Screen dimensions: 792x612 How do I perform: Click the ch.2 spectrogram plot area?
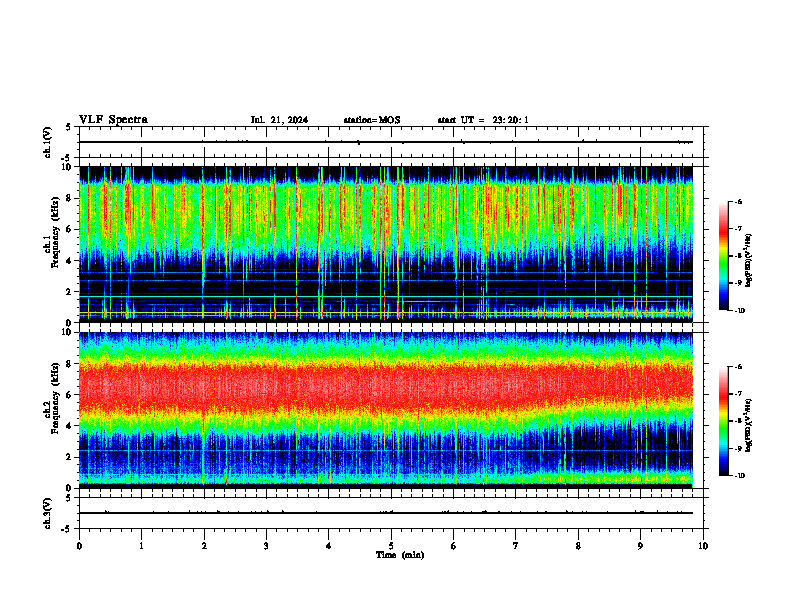pyautogui.click(x=386, y=410)
